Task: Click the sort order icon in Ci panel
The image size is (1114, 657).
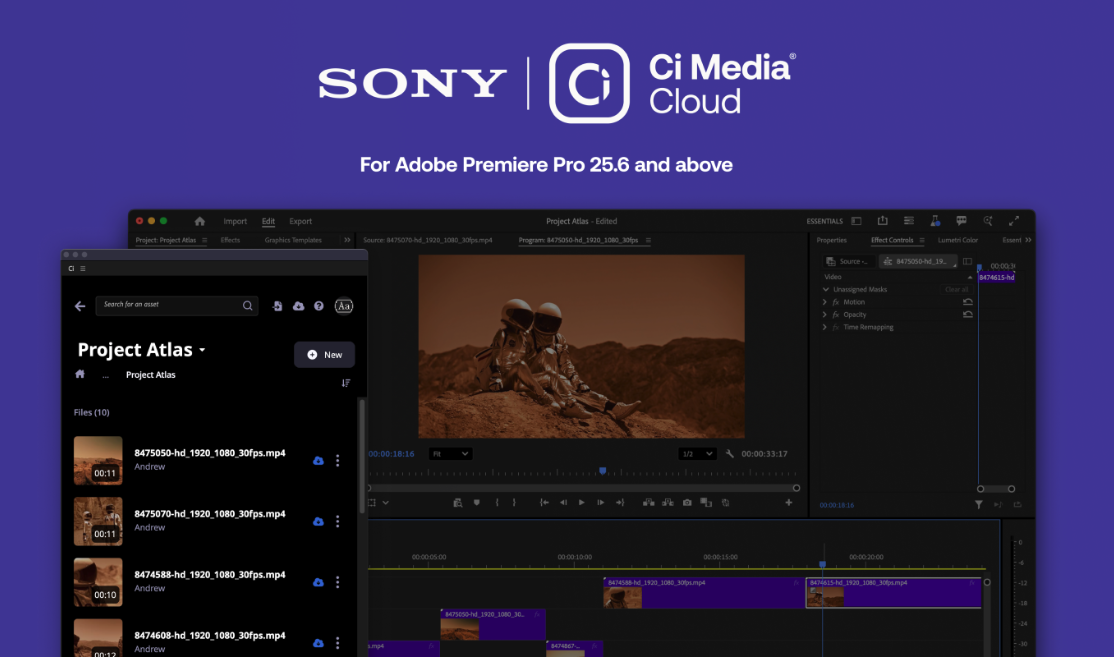Action: pyautogui.click(x=346, y=383)
